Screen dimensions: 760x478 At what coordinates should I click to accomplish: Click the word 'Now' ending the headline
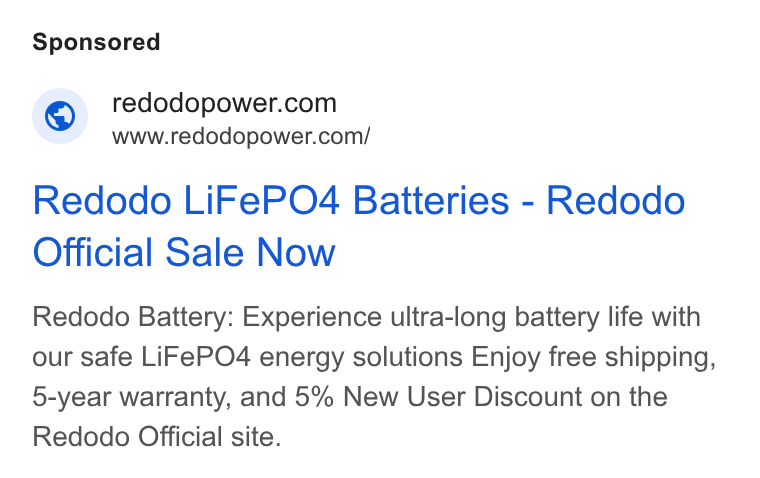pyautogui.click(x=296, y=252)
